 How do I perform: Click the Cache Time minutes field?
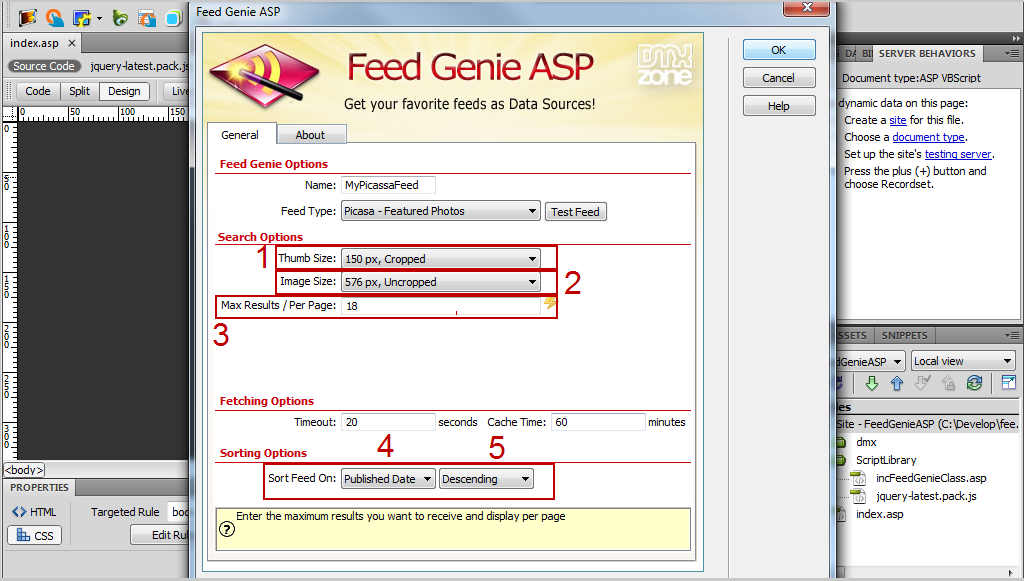tap(598, 422)
